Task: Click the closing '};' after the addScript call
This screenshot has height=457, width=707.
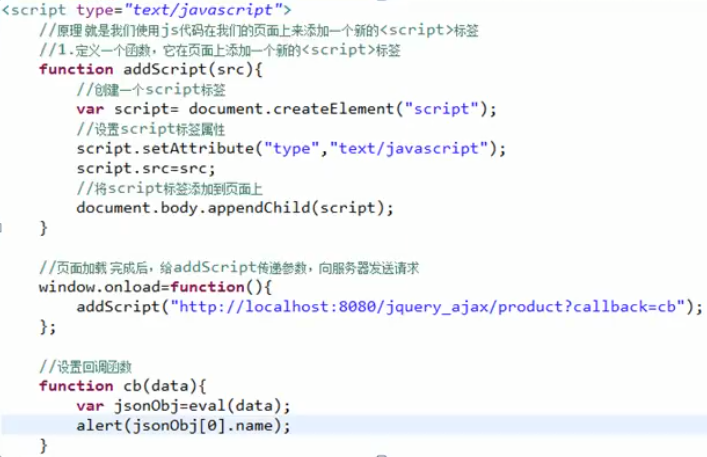Action: (x=48, y=327)
